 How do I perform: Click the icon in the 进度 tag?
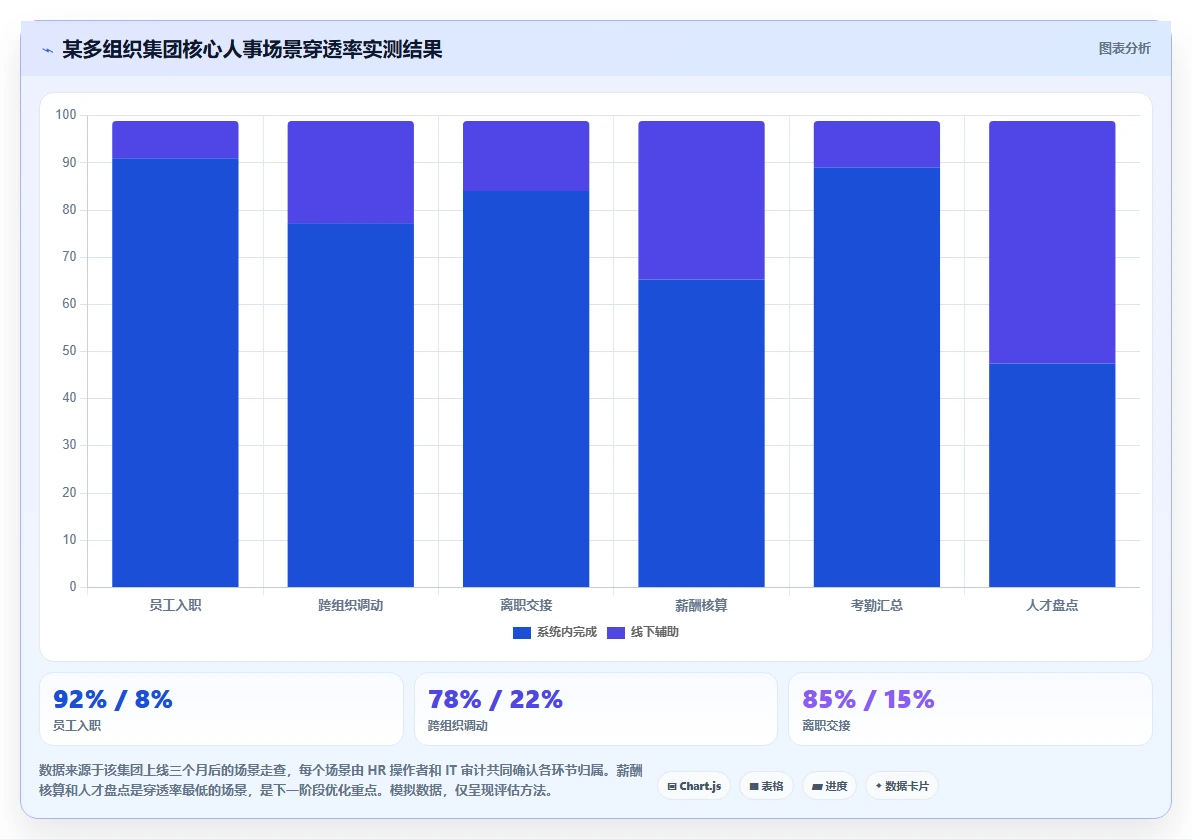pos(817,787)
